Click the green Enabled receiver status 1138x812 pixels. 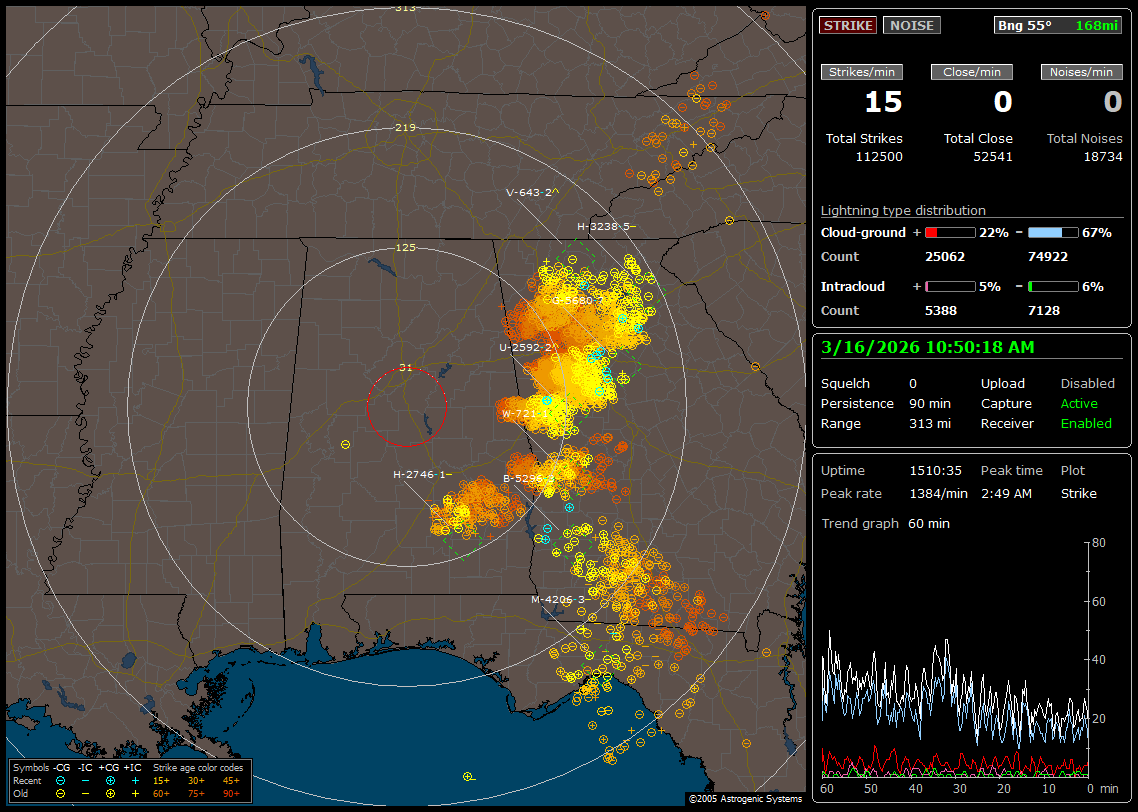click(x=1086, y=424)
